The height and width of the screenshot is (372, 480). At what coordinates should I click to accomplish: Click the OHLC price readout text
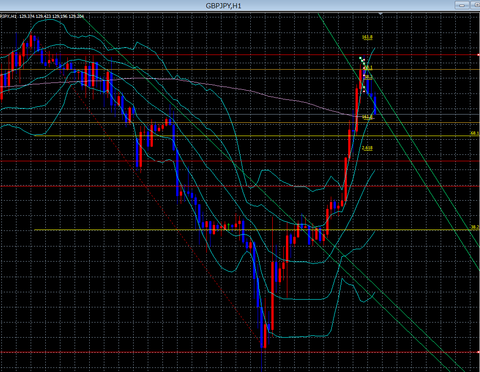[52, 16]
